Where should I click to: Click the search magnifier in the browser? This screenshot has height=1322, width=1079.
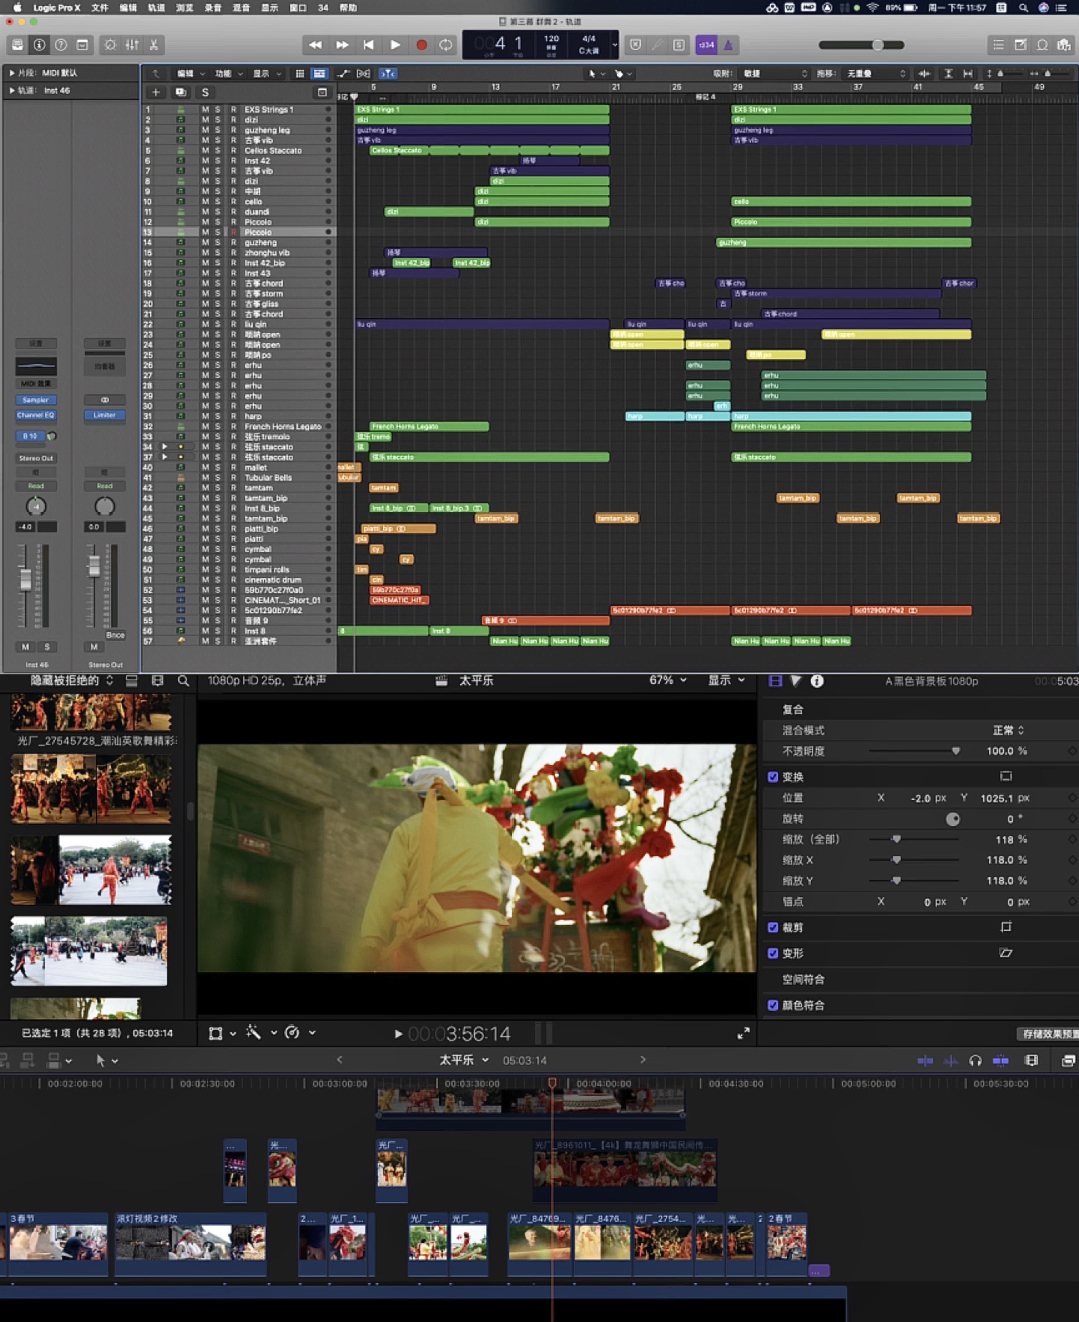coord(183,681)
